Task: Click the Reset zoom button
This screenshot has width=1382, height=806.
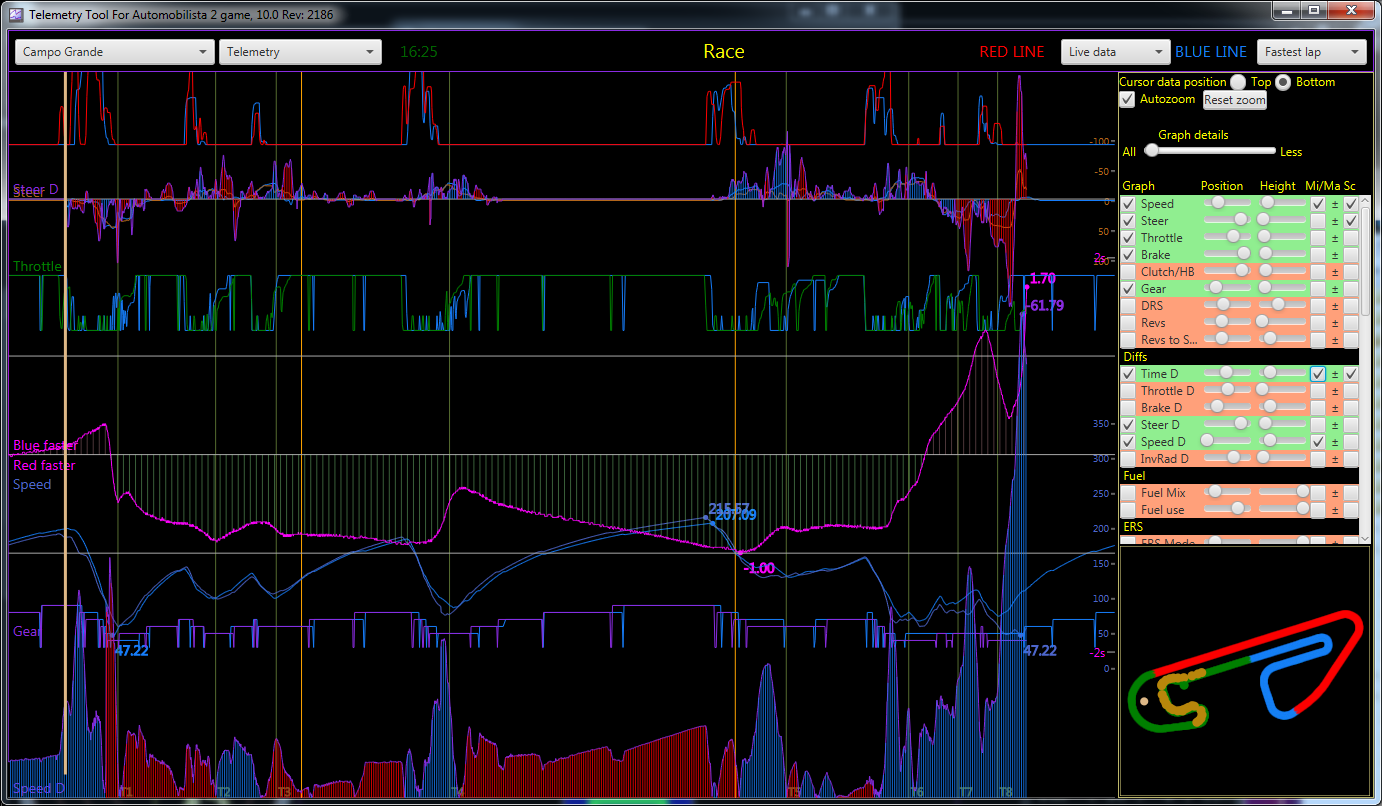Action: (1234, 100)
